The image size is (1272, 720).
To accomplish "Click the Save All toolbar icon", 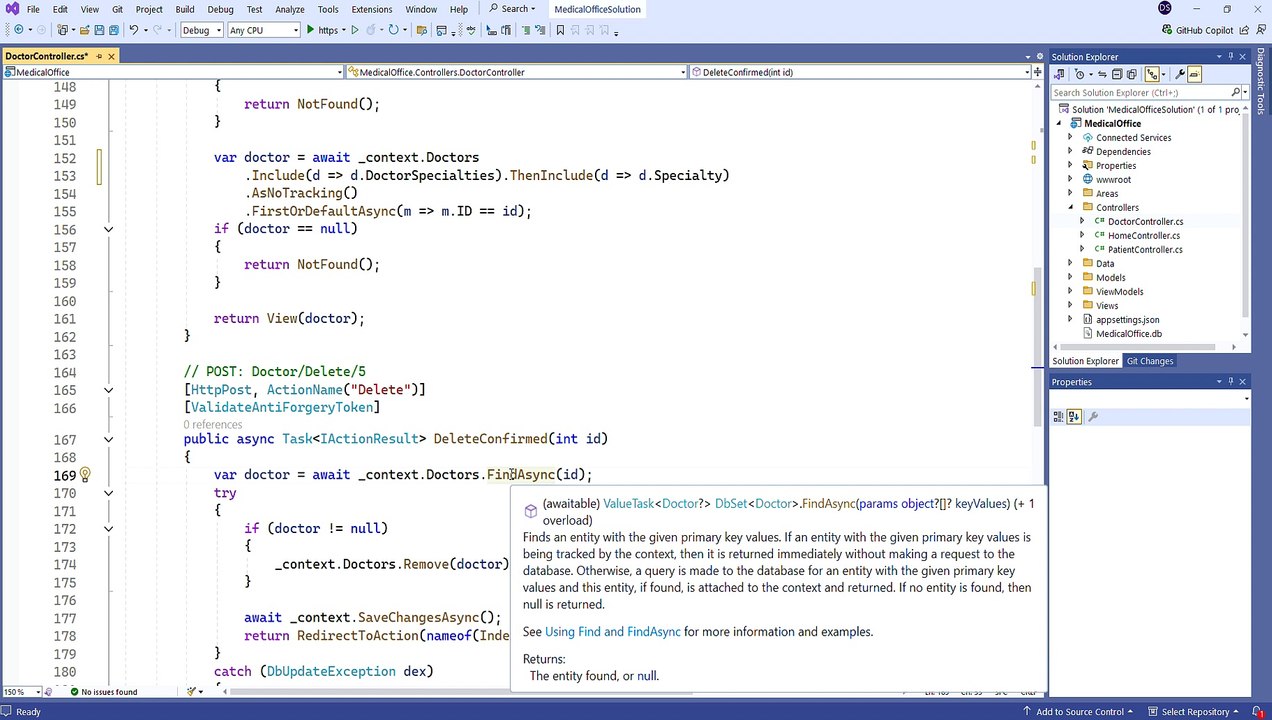I will (x=113, y=30).
